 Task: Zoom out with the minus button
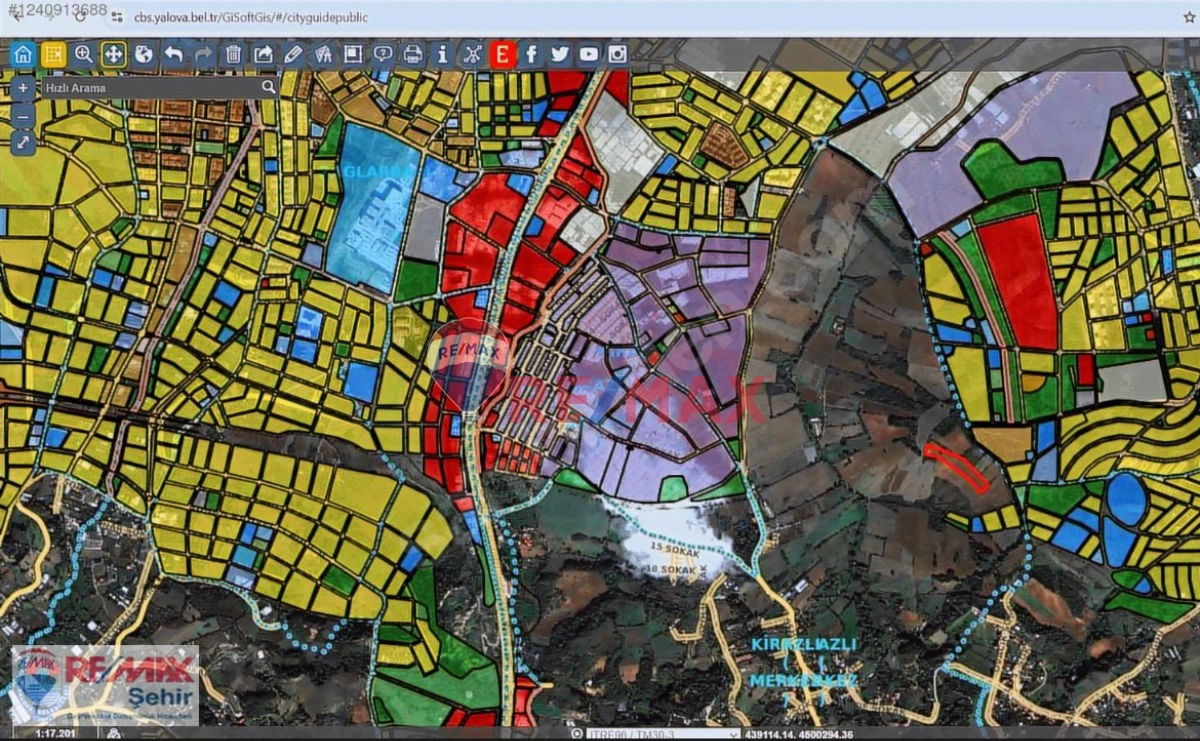coord(24,115)
